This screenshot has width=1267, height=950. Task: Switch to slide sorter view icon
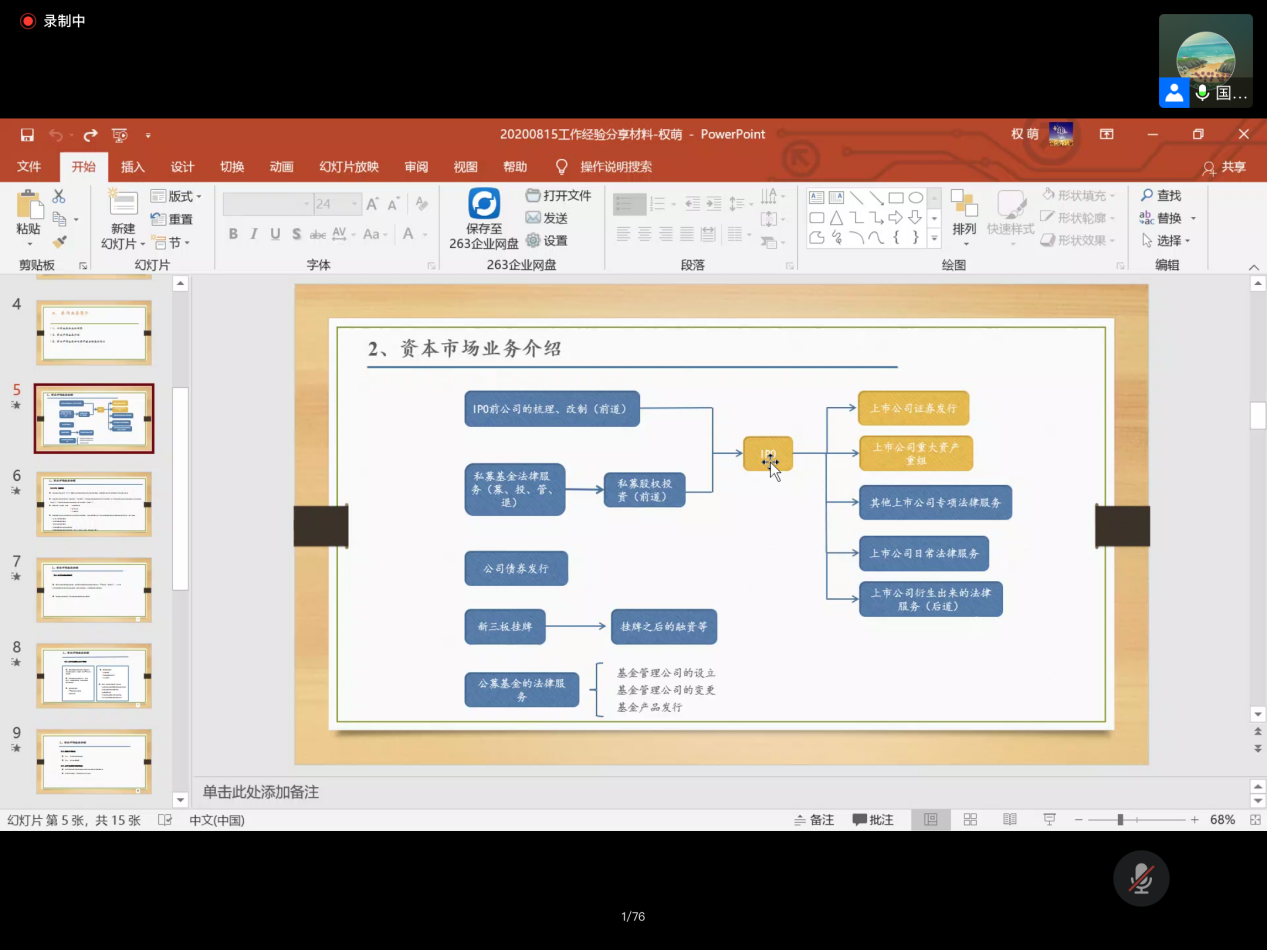click(970, 820)
